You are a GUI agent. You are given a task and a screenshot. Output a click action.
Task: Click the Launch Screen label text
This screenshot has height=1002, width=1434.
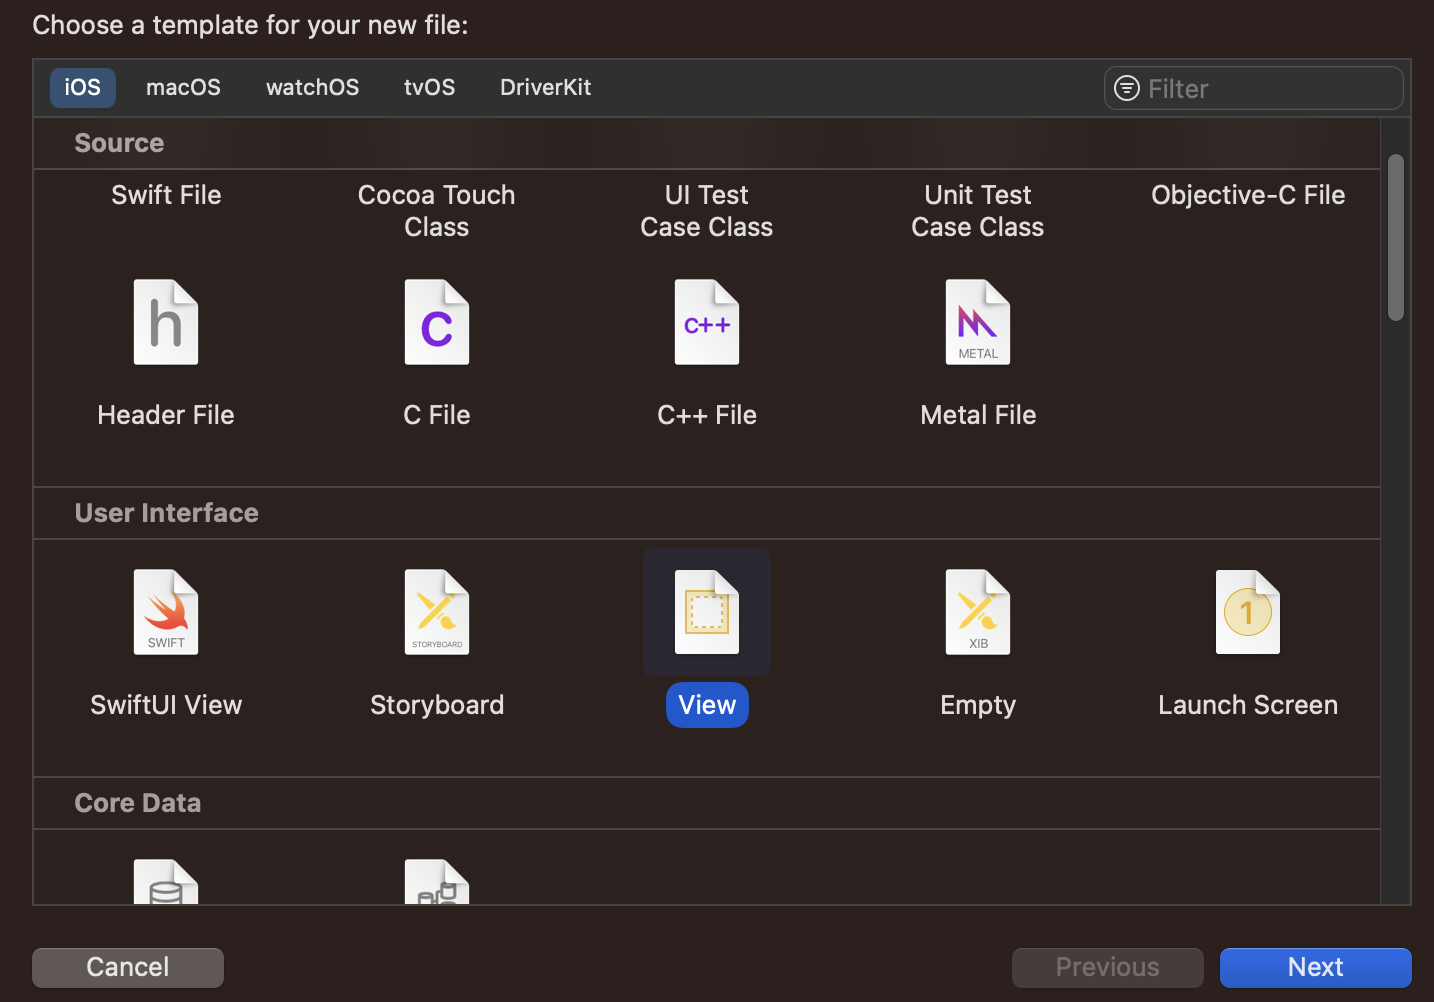(x=1248, y=705)
